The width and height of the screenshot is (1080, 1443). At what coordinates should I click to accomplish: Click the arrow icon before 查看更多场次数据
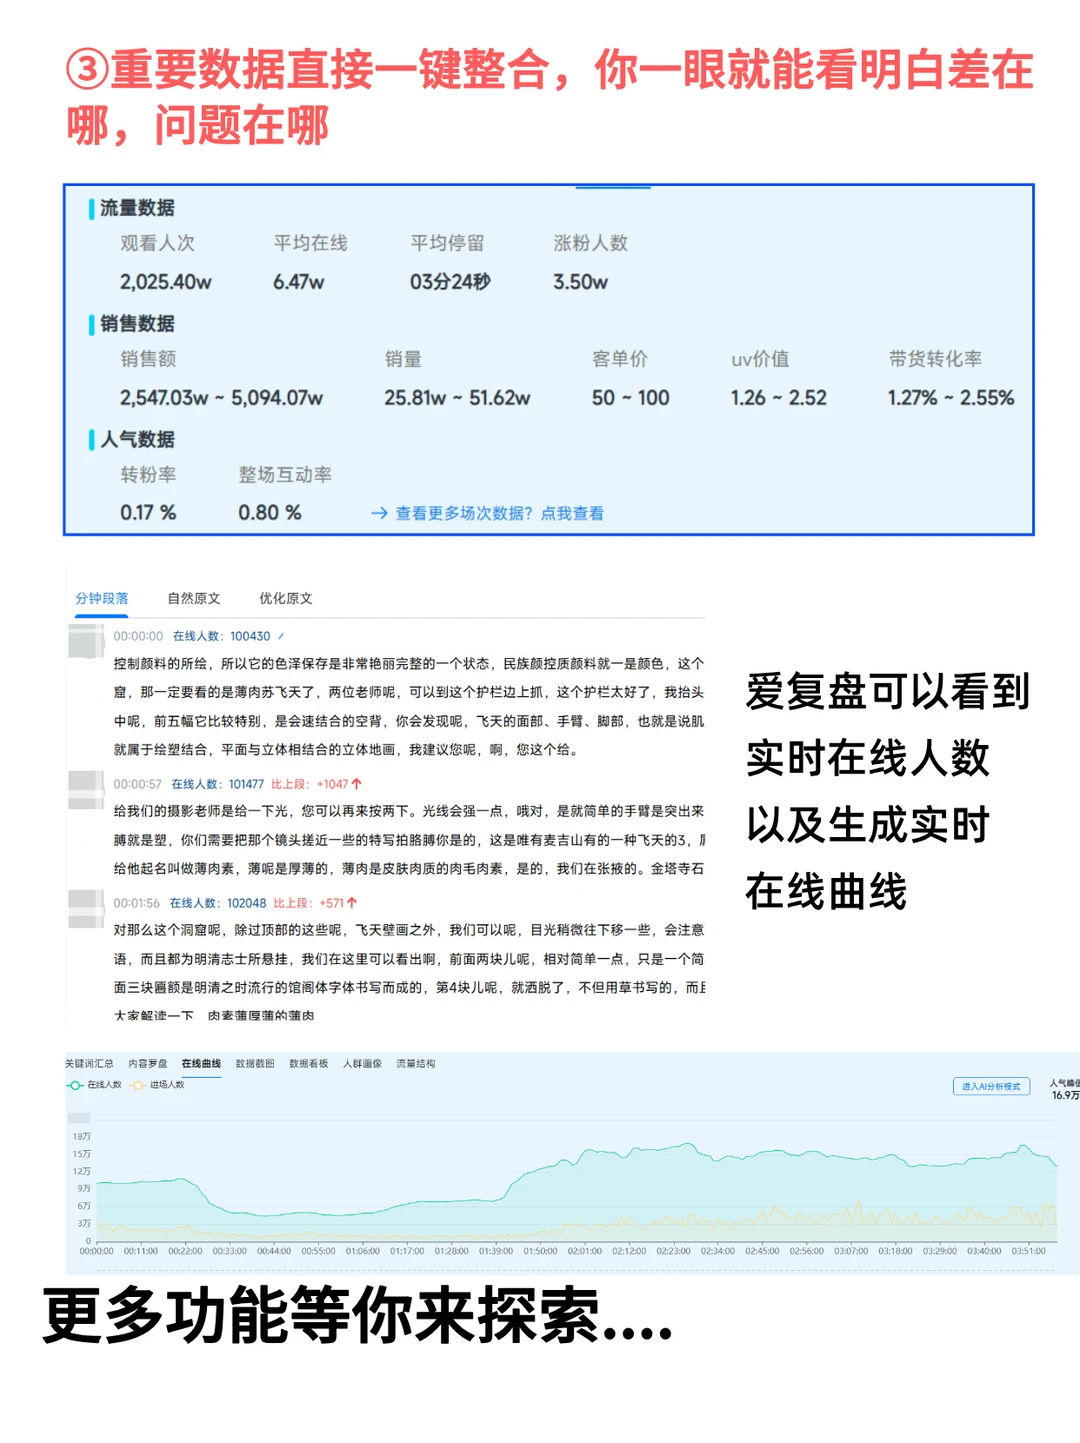[378, 513]
